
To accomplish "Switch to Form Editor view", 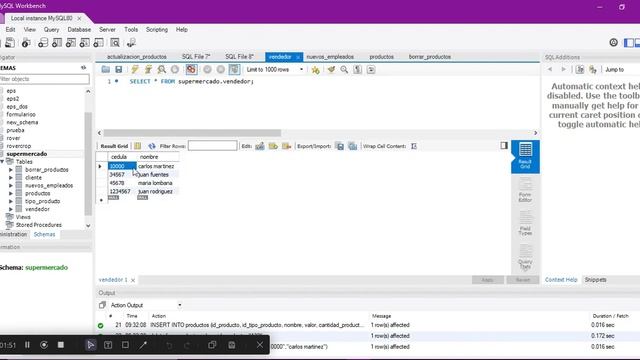I will (525, 190).
